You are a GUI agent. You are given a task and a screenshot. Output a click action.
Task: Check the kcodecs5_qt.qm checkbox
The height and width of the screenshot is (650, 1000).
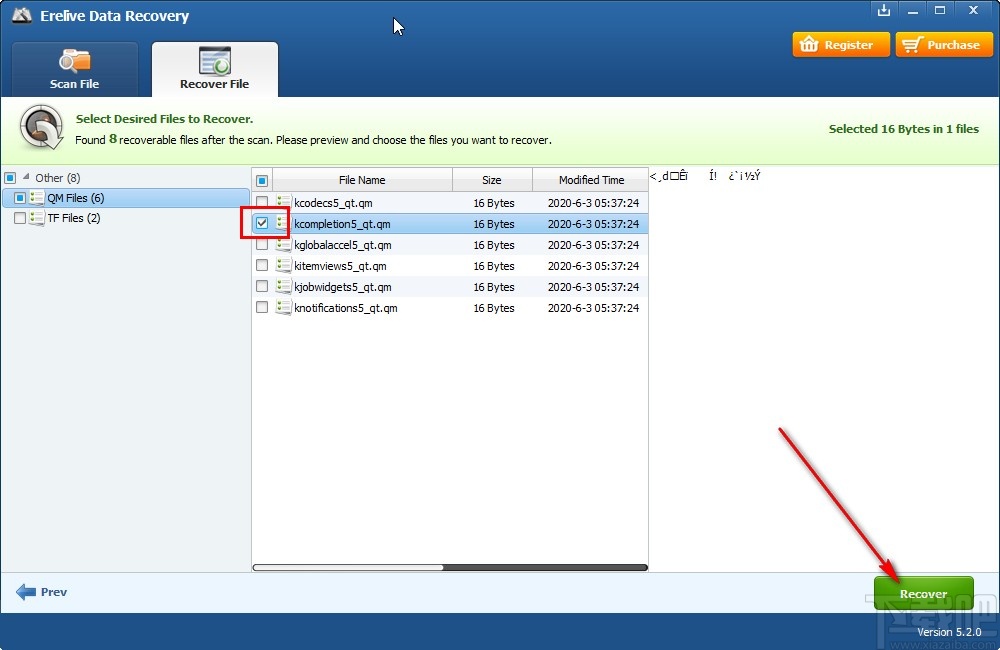261,202
